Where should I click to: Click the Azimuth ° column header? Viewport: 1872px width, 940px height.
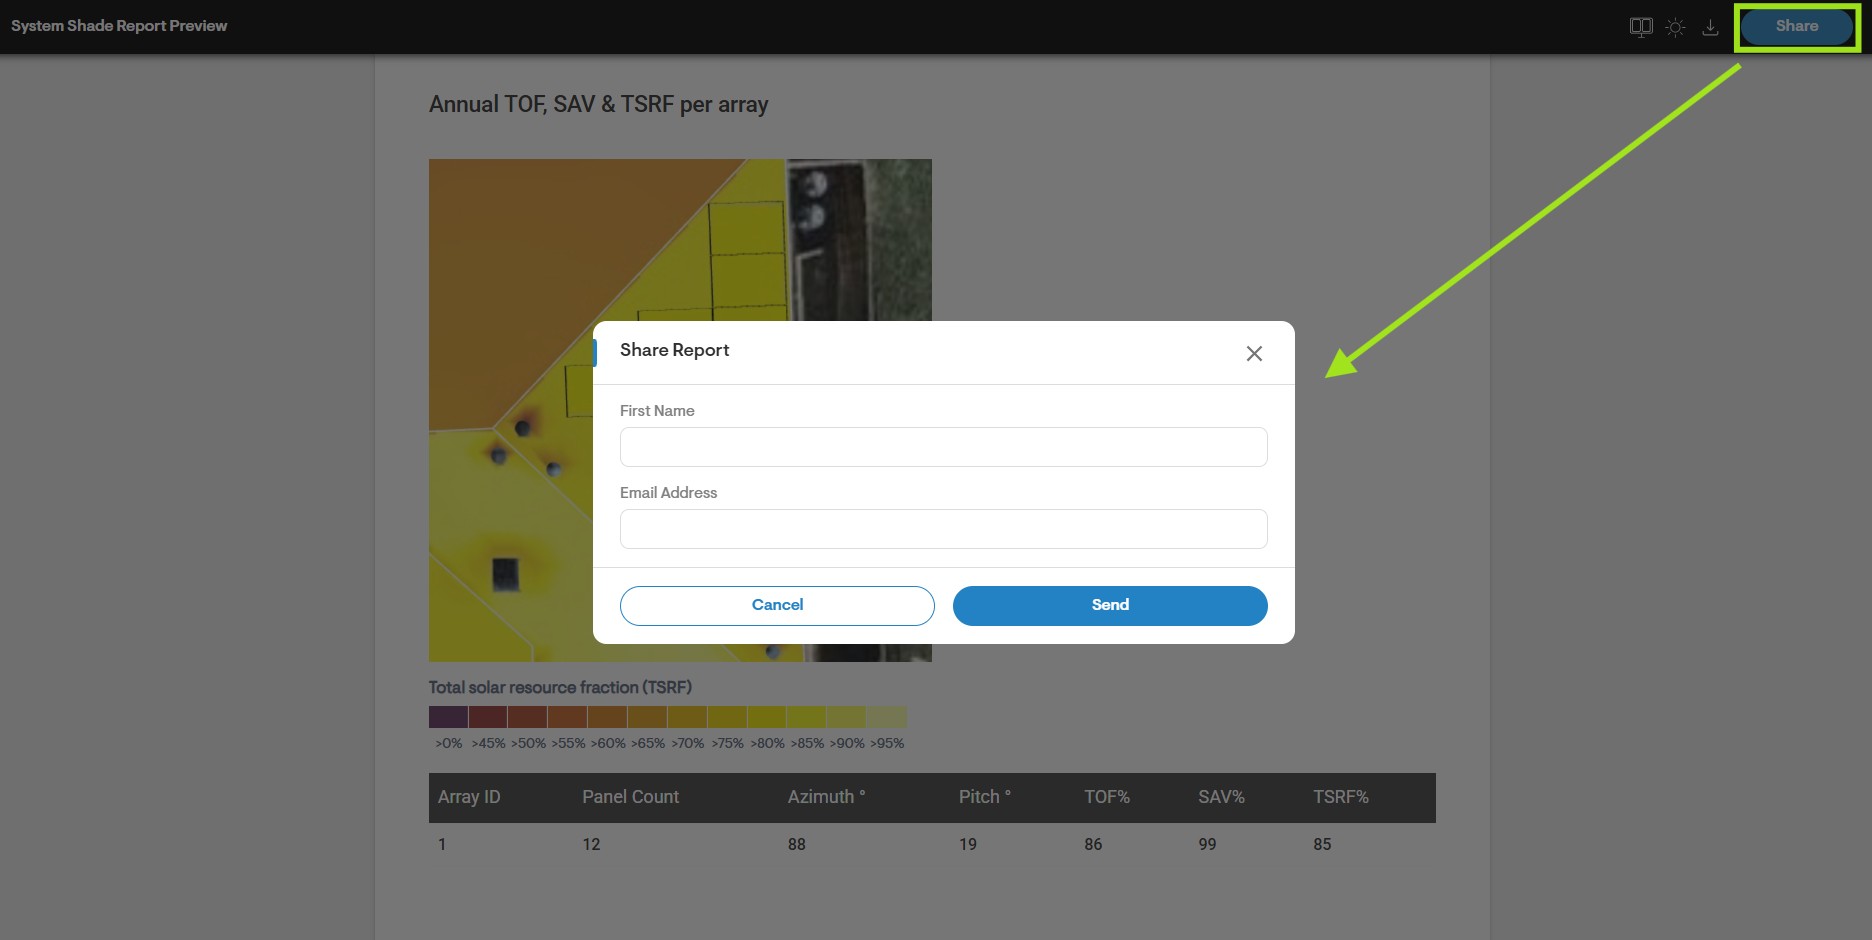point(826,797)
